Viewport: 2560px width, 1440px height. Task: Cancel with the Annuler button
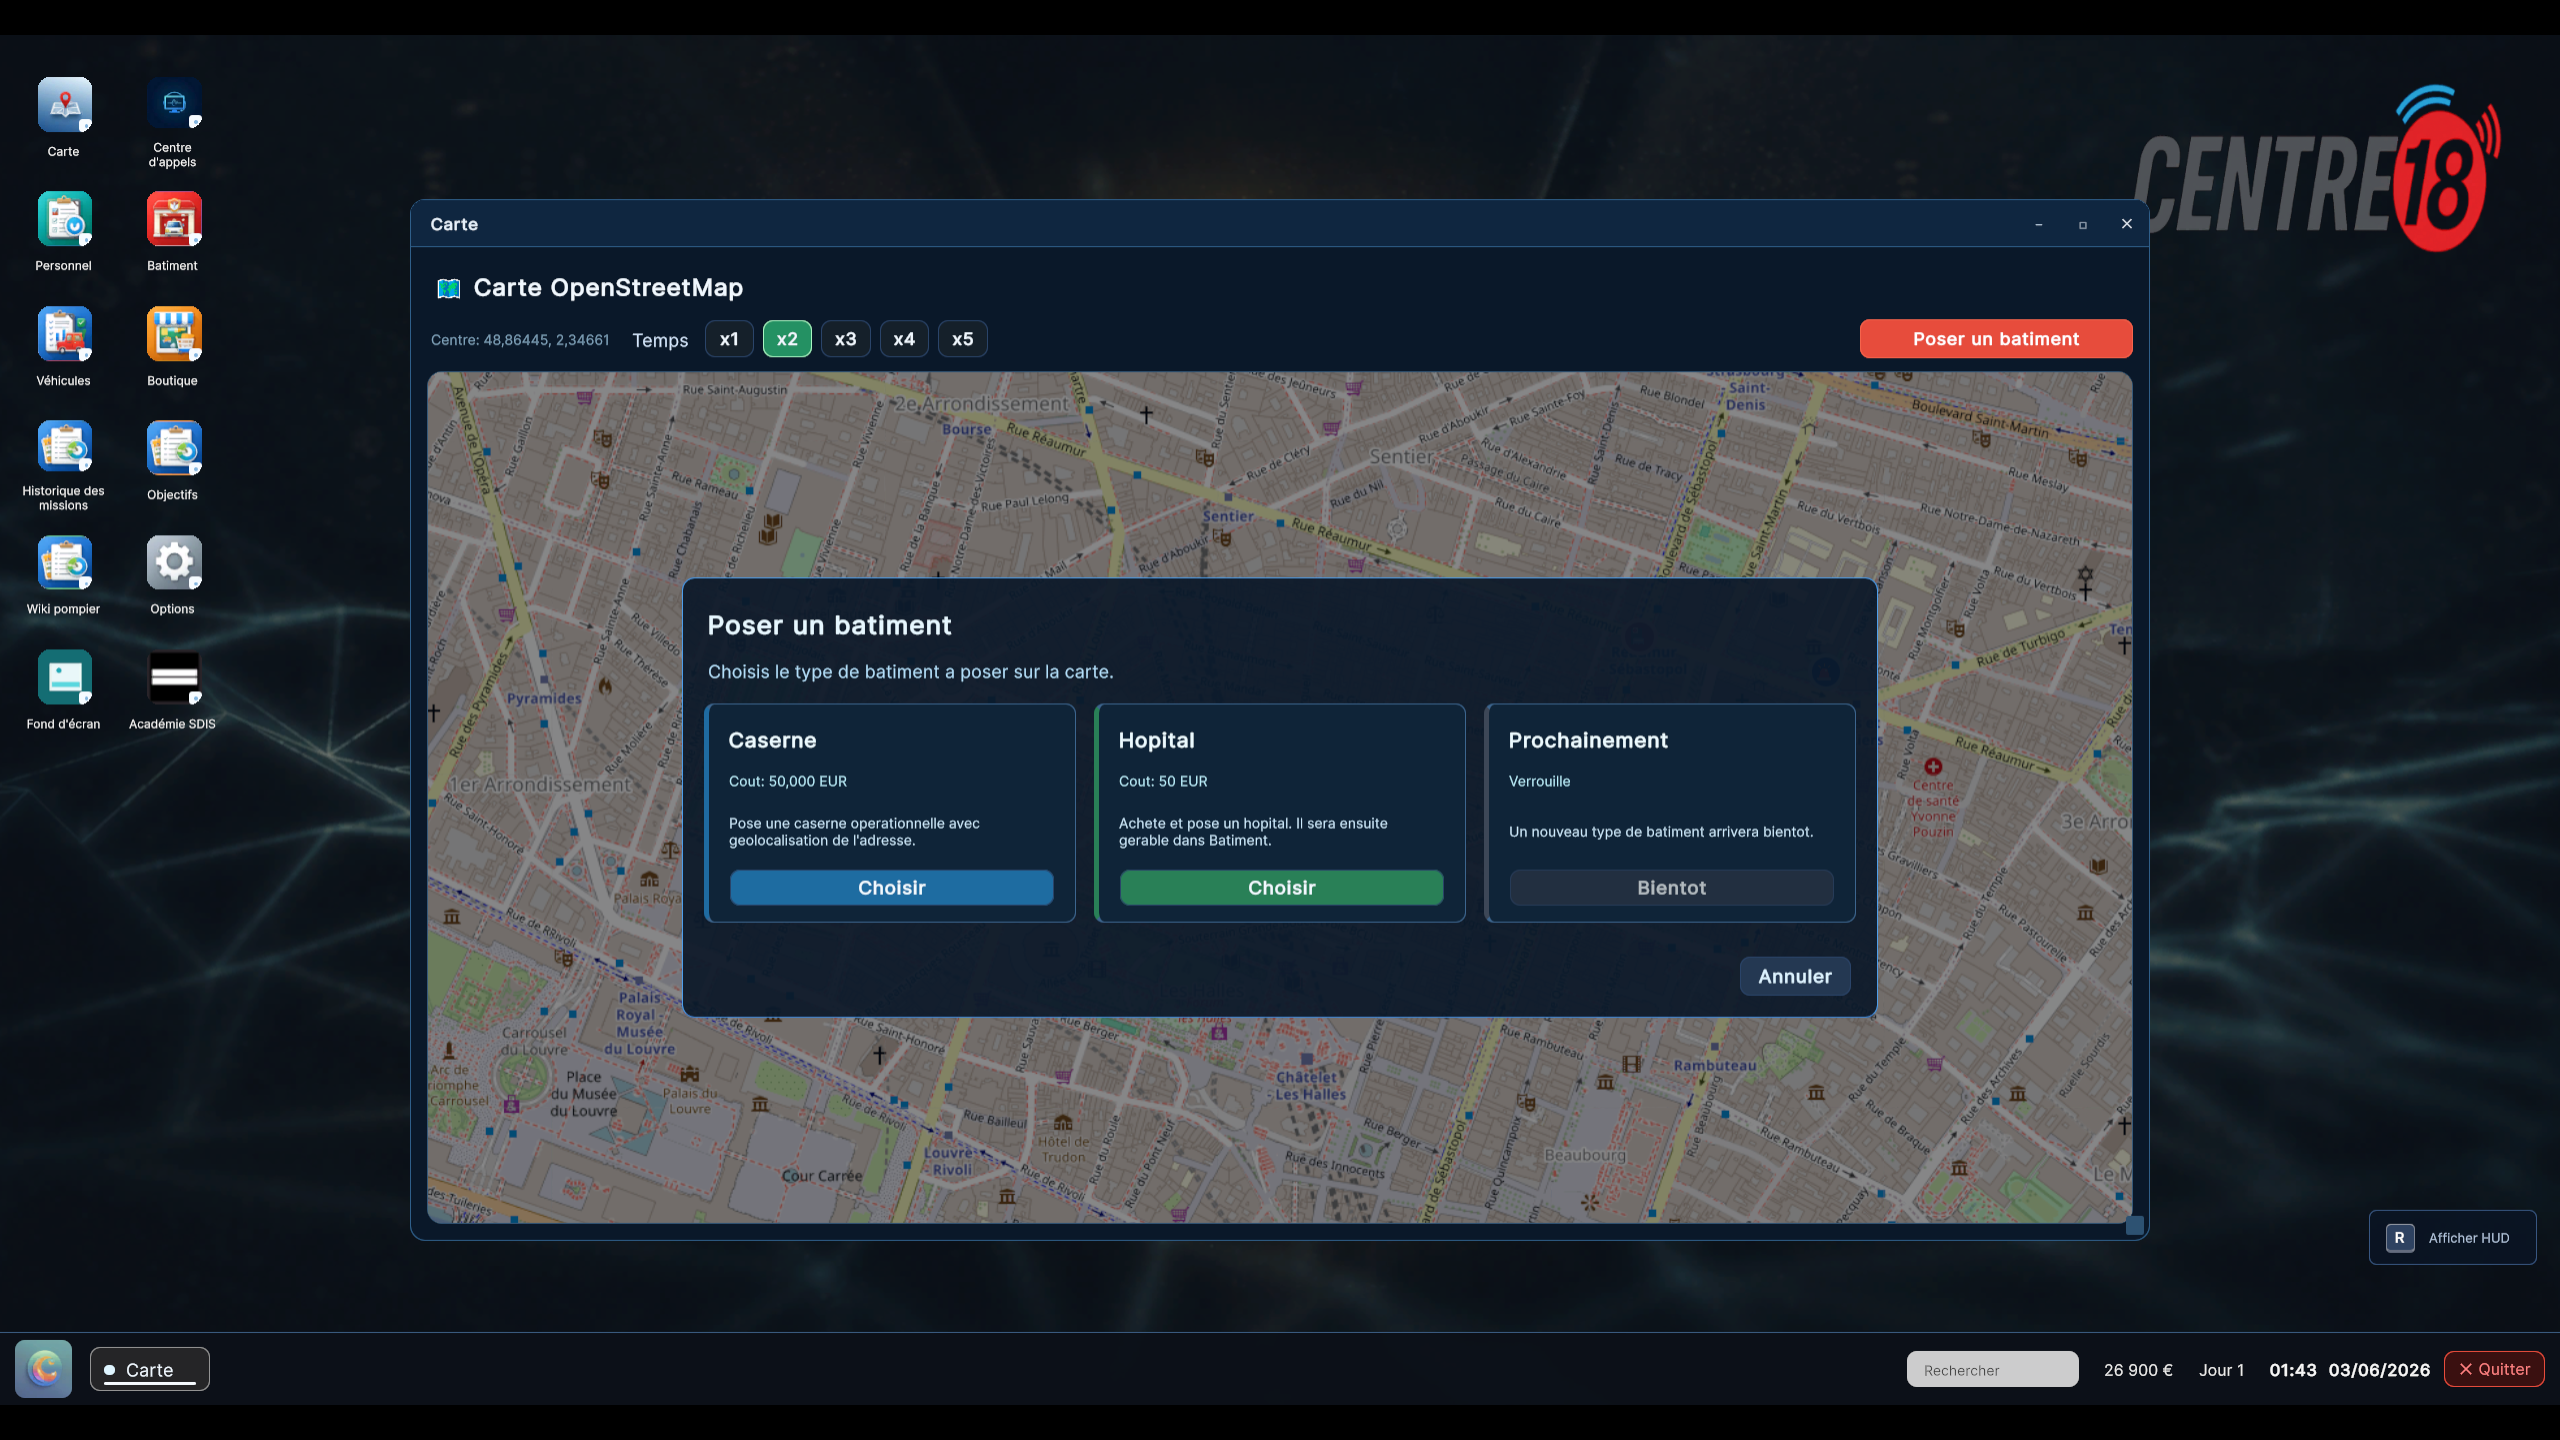[1795, 977]
